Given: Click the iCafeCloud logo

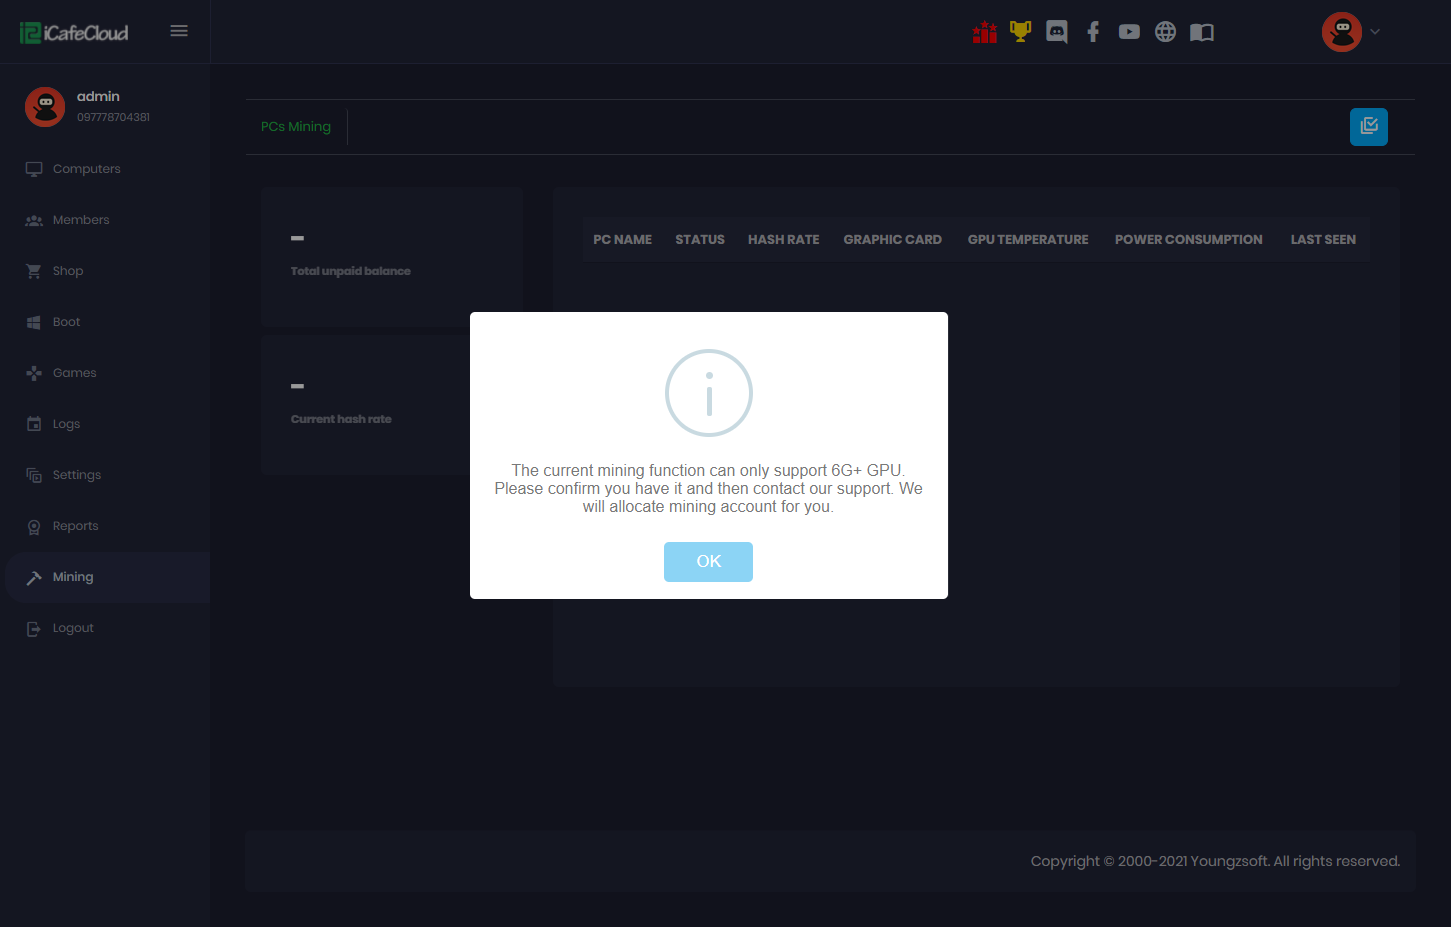Looking at the screenshot, I should tap(75, 33).
